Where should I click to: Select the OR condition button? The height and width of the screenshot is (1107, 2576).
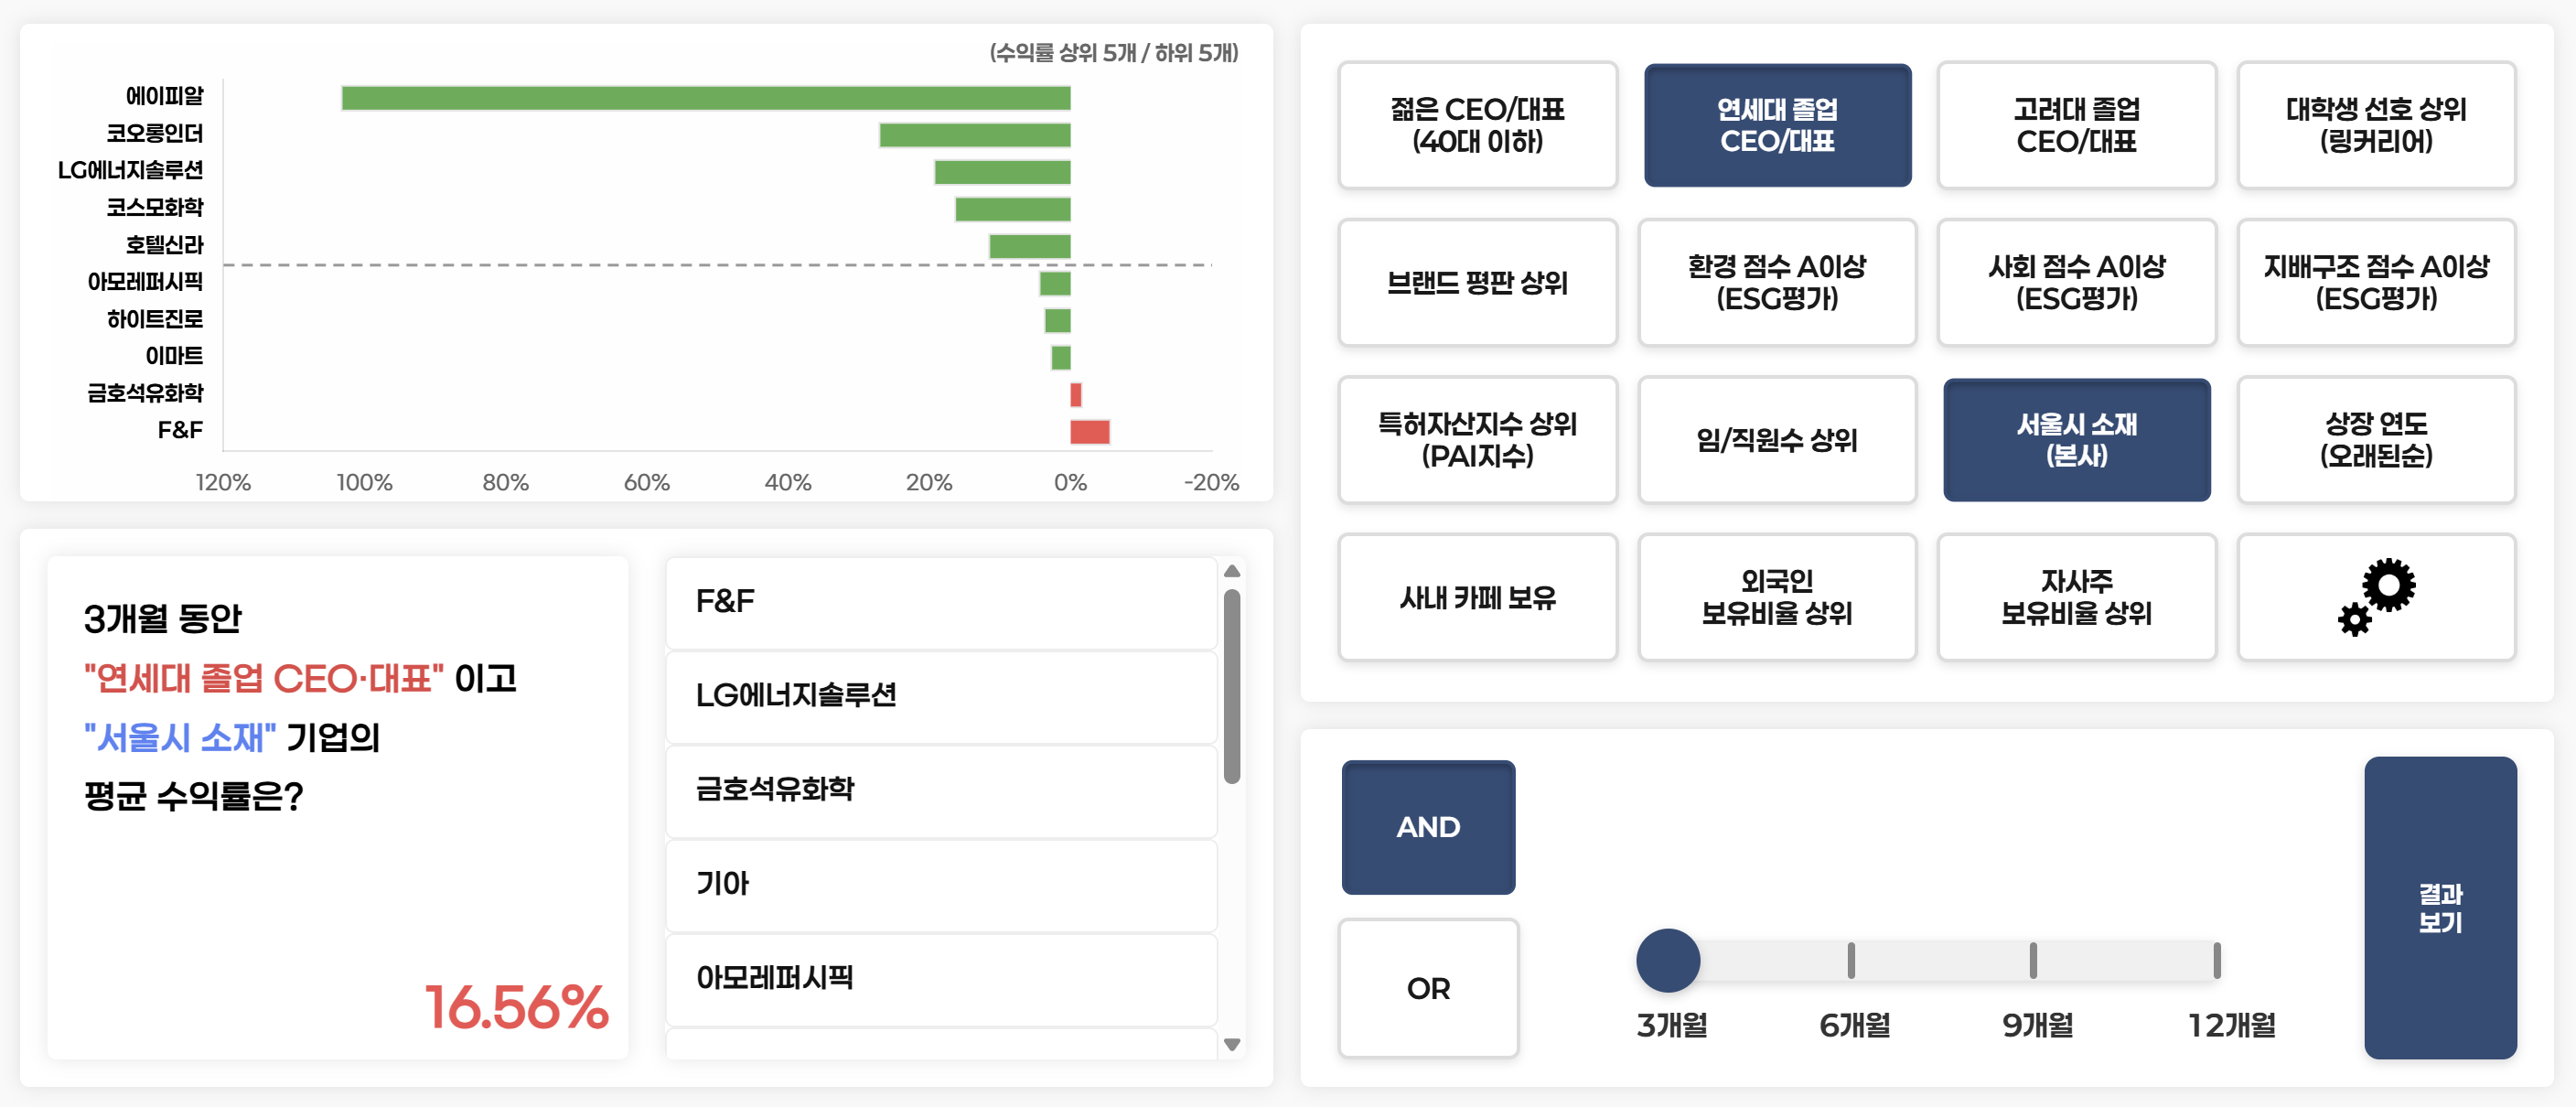(x=1428, y=988)
